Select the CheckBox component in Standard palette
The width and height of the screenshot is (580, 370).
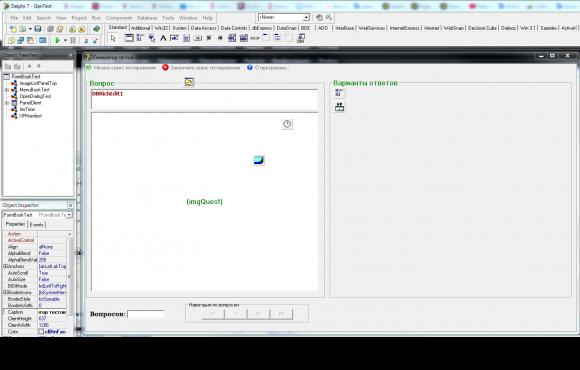tap(209, 38)
